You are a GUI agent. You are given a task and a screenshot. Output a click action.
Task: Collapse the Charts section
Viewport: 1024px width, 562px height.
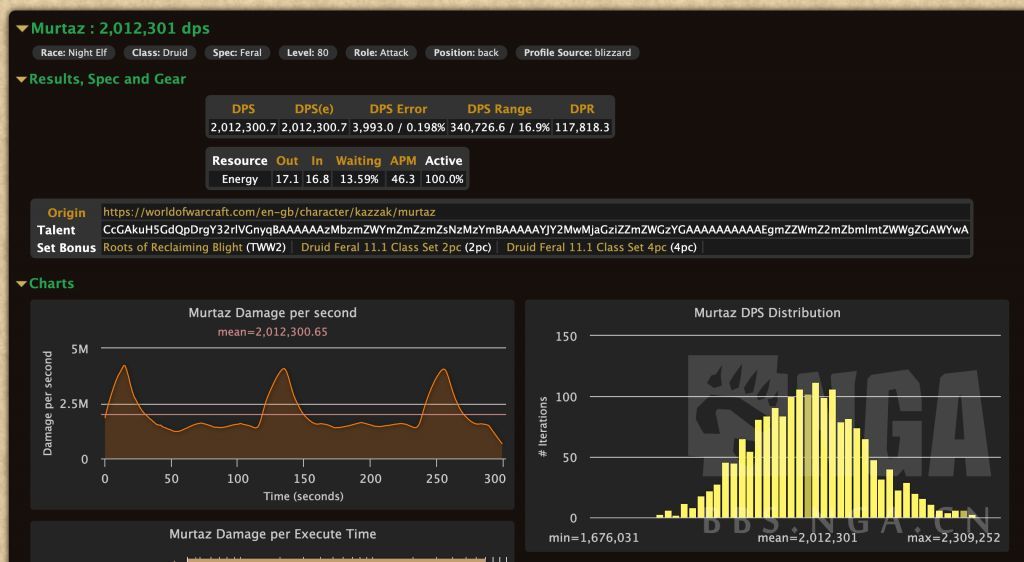(22, 284)
